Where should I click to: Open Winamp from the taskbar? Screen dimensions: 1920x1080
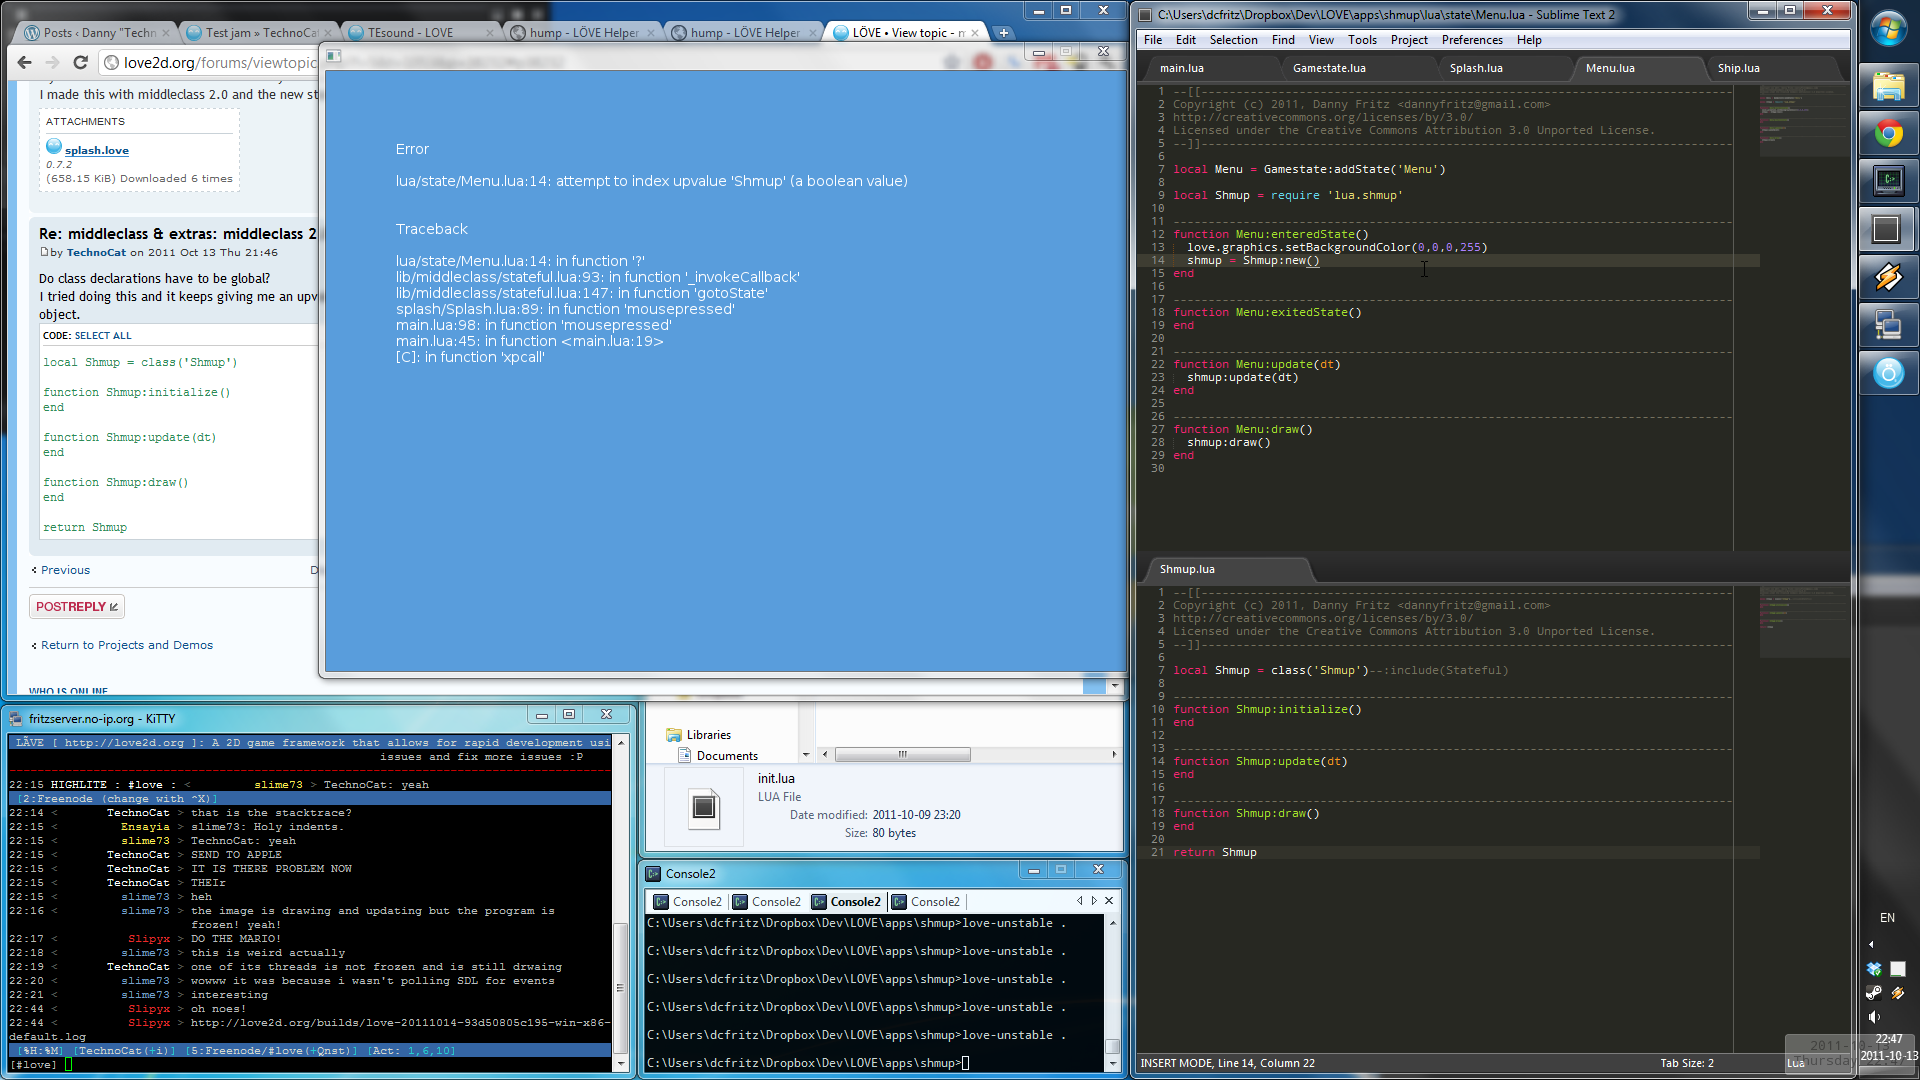pyautogui.click(x=1888, y=277)
